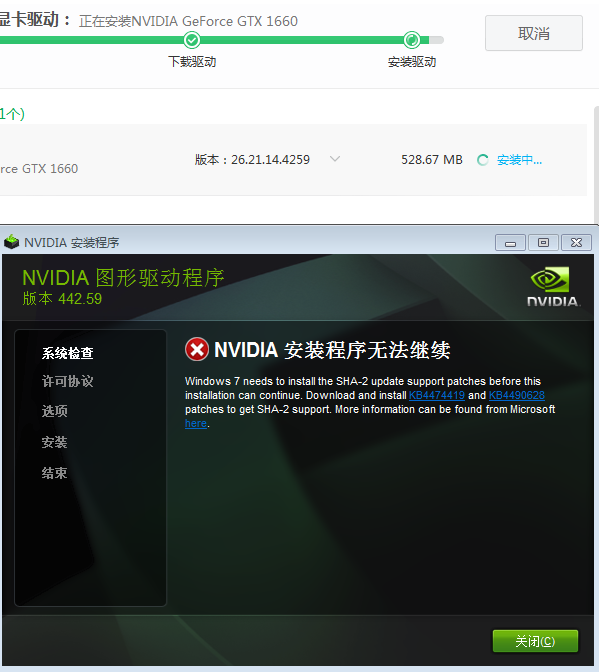
Task: Select the 结束 step in sidebar
Action: click(54, 473)
